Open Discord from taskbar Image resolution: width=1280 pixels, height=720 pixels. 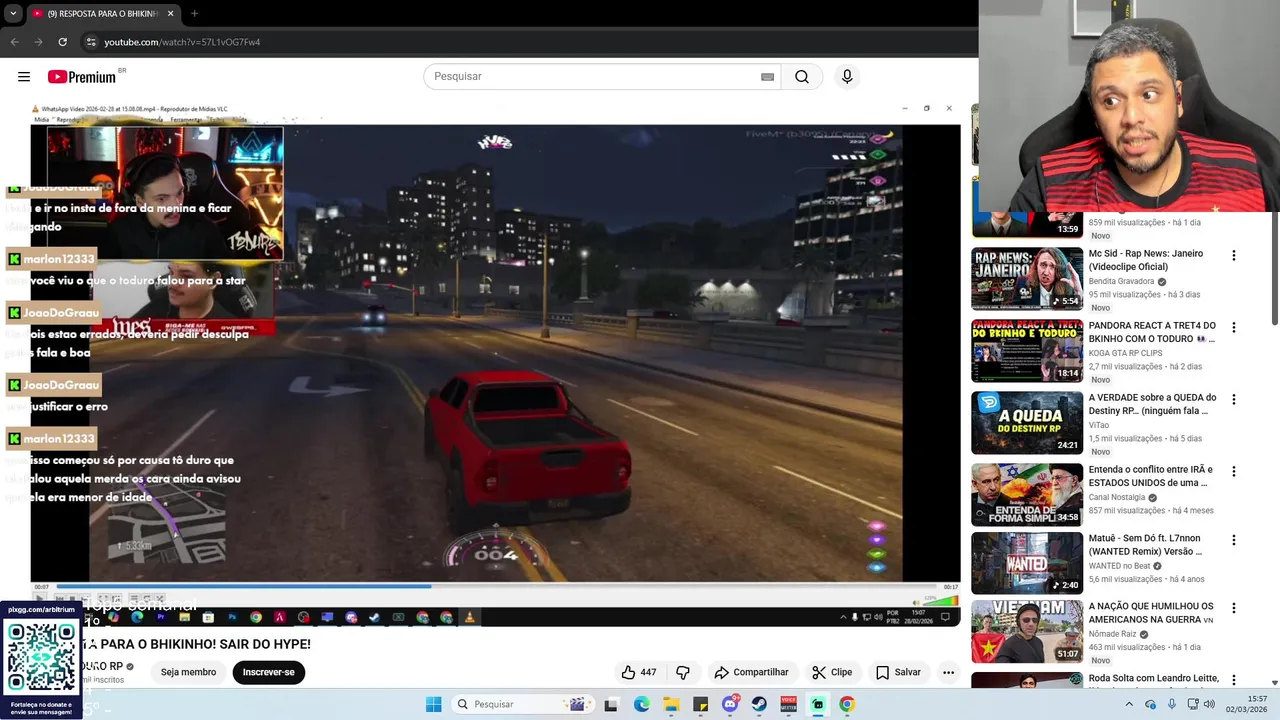click(730, 704)
